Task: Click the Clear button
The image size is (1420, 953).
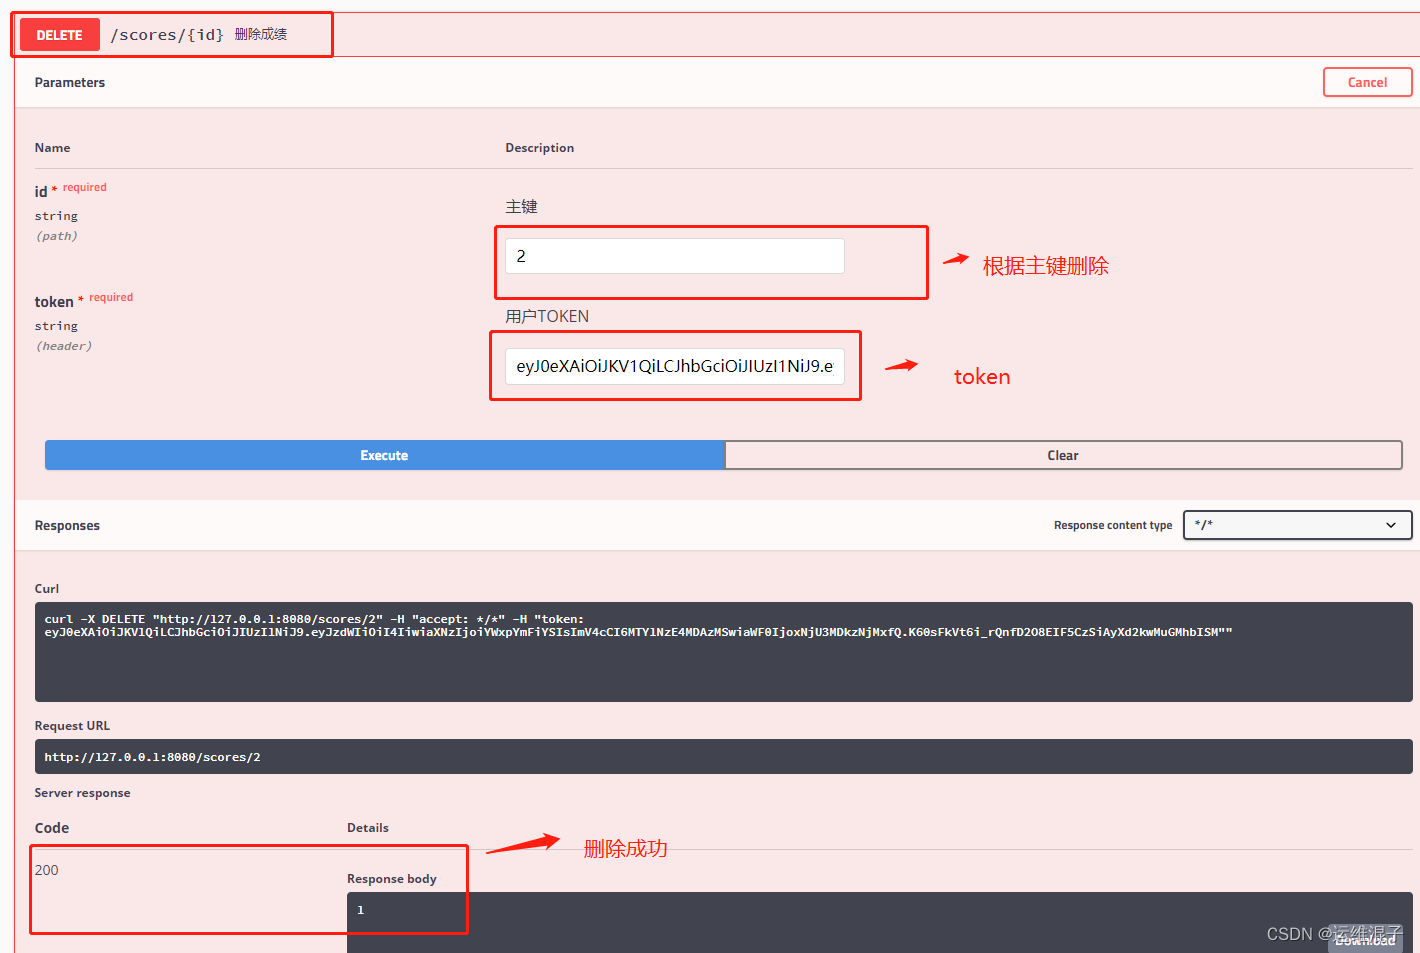Action: 1063,455
